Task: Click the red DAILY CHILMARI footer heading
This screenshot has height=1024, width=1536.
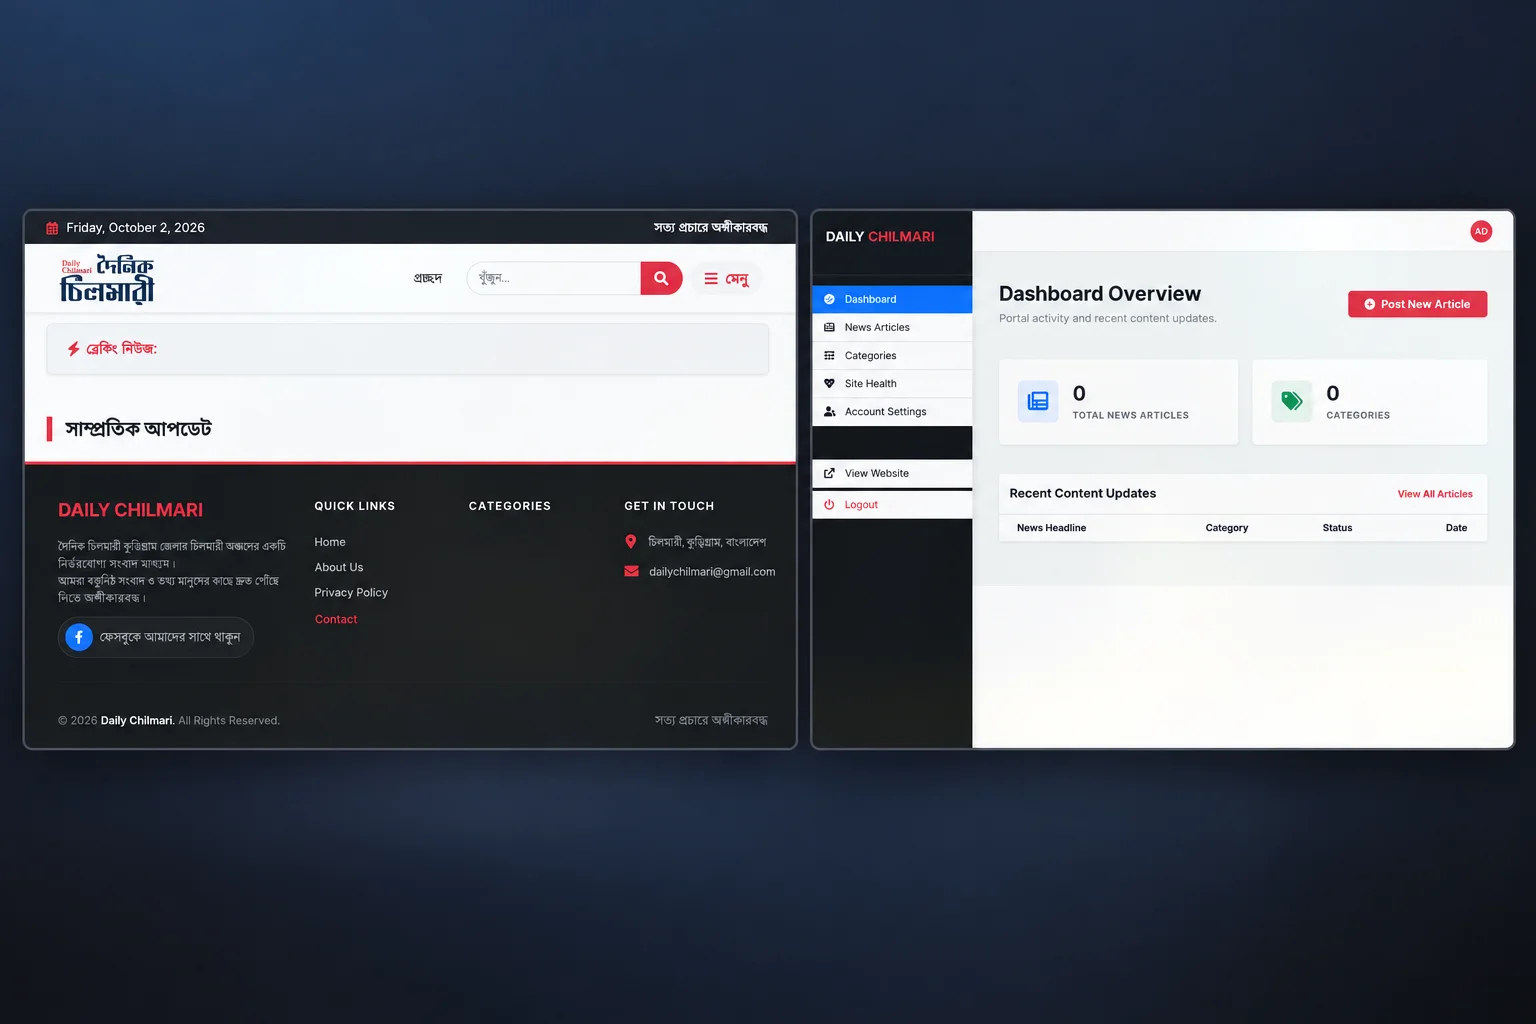Action: click(130, 510)
